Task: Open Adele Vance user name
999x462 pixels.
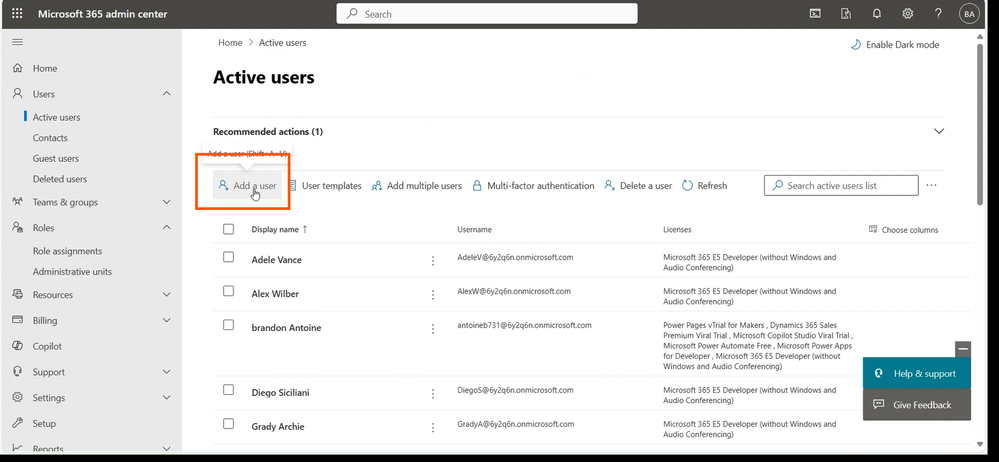Action: coord(277,260)
